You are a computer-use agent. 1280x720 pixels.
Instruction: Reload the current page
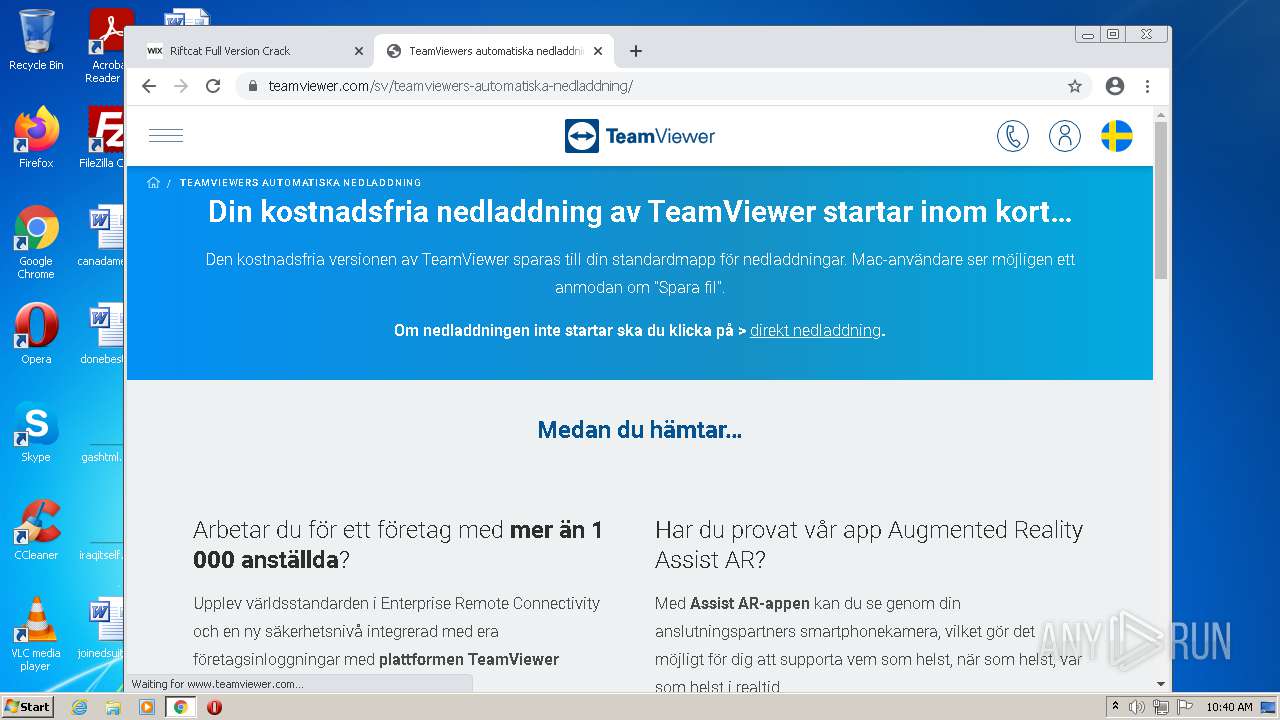pyautogui.click(x=213, y=86)
